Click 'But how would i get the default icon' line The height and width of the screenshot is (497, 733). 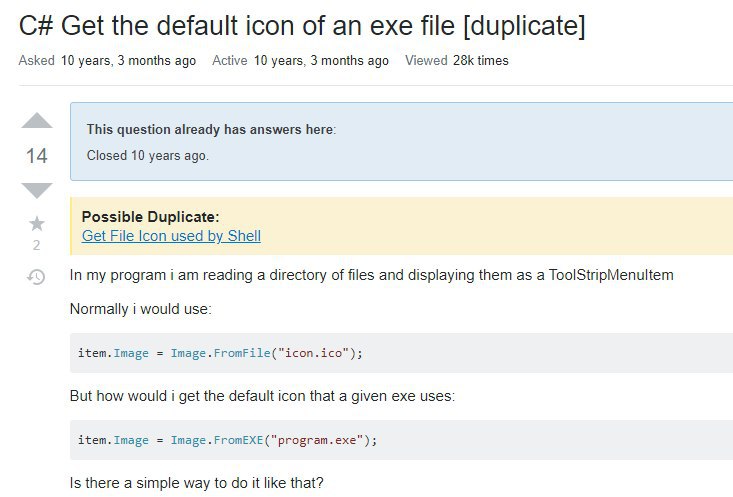pyautogui.click(x=262, y=396)
